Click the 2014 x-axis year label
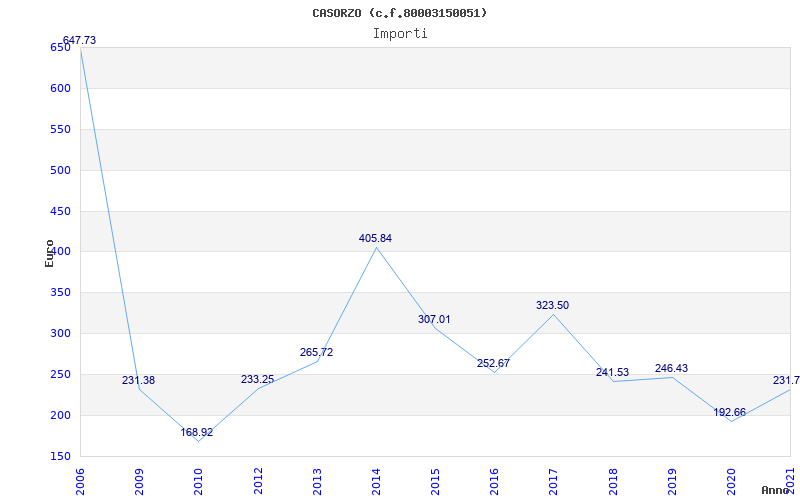Viewport: 800px width, 500px height. 376,481
